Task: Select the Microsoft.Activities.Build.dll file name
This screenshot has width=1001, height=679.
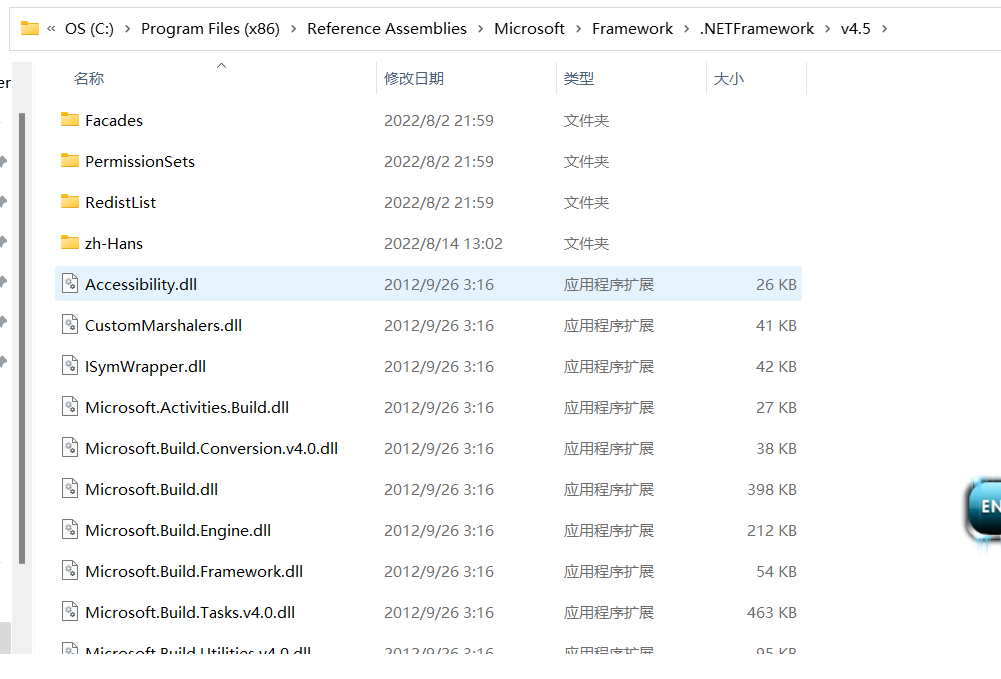Action: pyautogui.click(x=187, y=407)
